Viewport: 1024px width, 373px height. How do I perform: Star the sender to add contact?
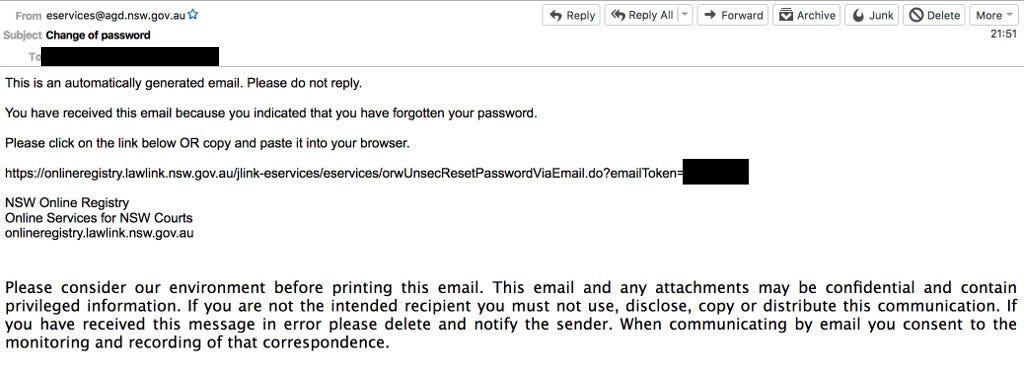[193, 14]
